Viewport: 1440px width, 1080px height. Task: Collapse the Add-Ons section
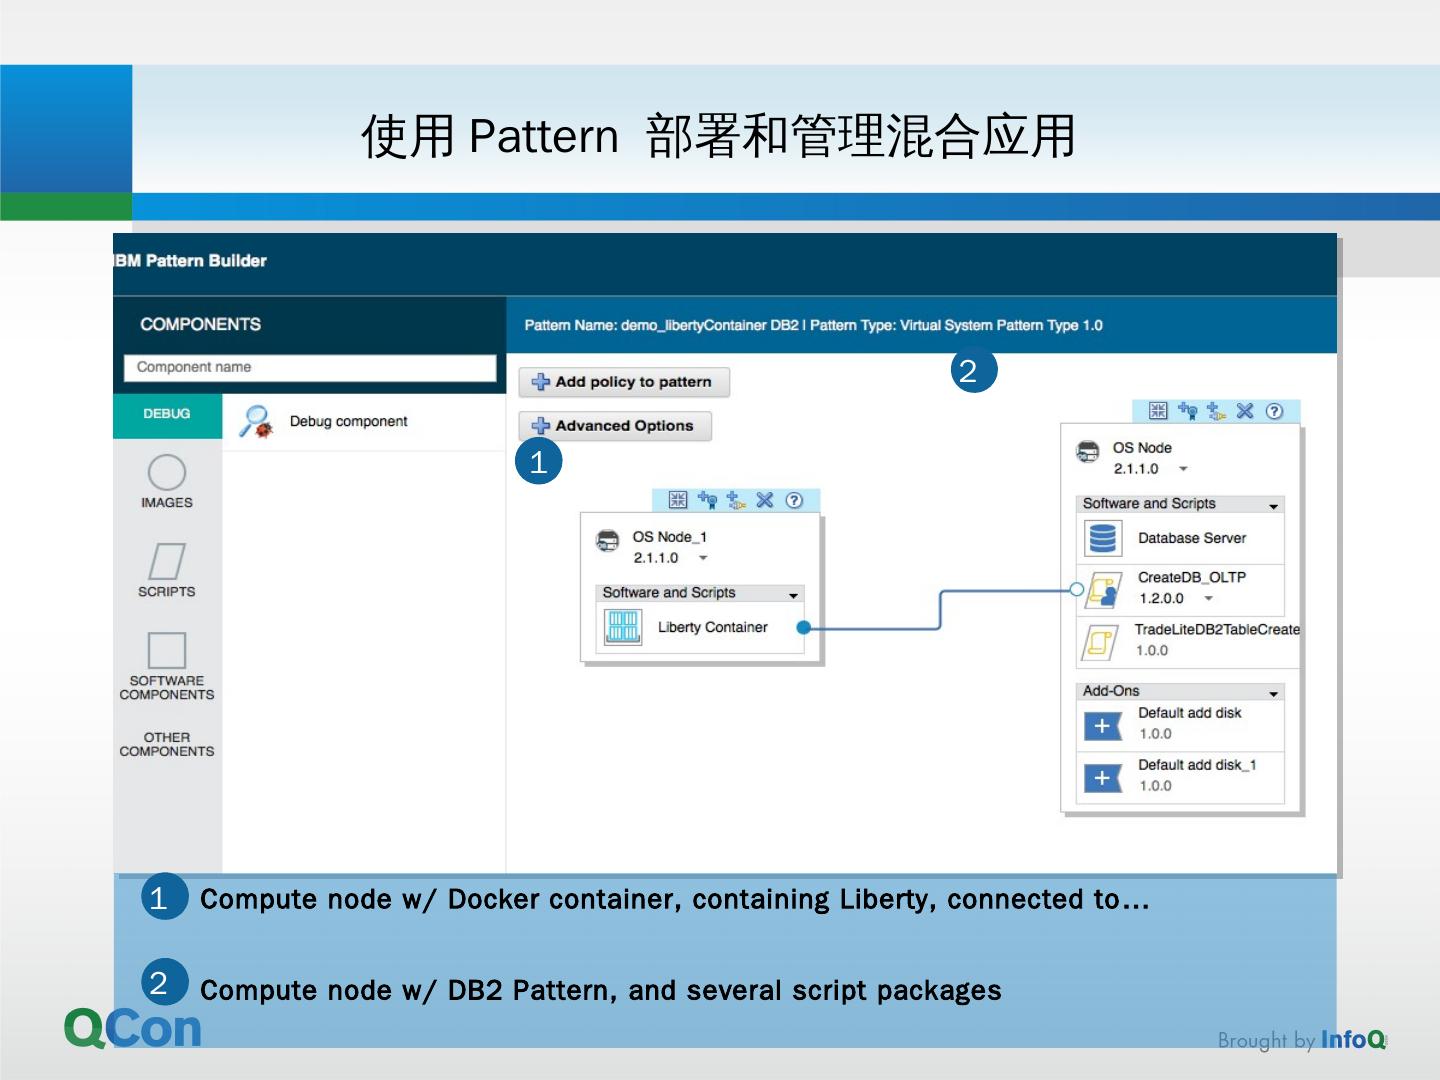coord(1273,692)
